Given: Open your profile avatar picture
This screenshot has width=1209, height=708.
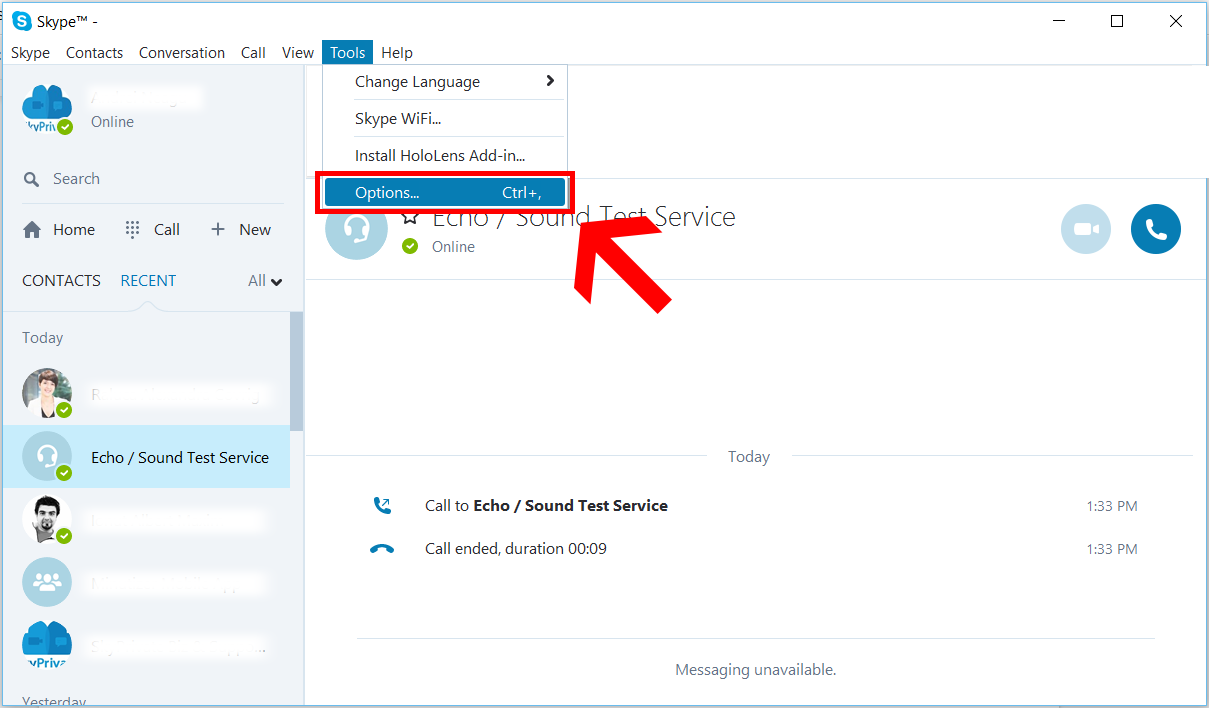Looking at the screenshot, I should (x=47, y=109).
